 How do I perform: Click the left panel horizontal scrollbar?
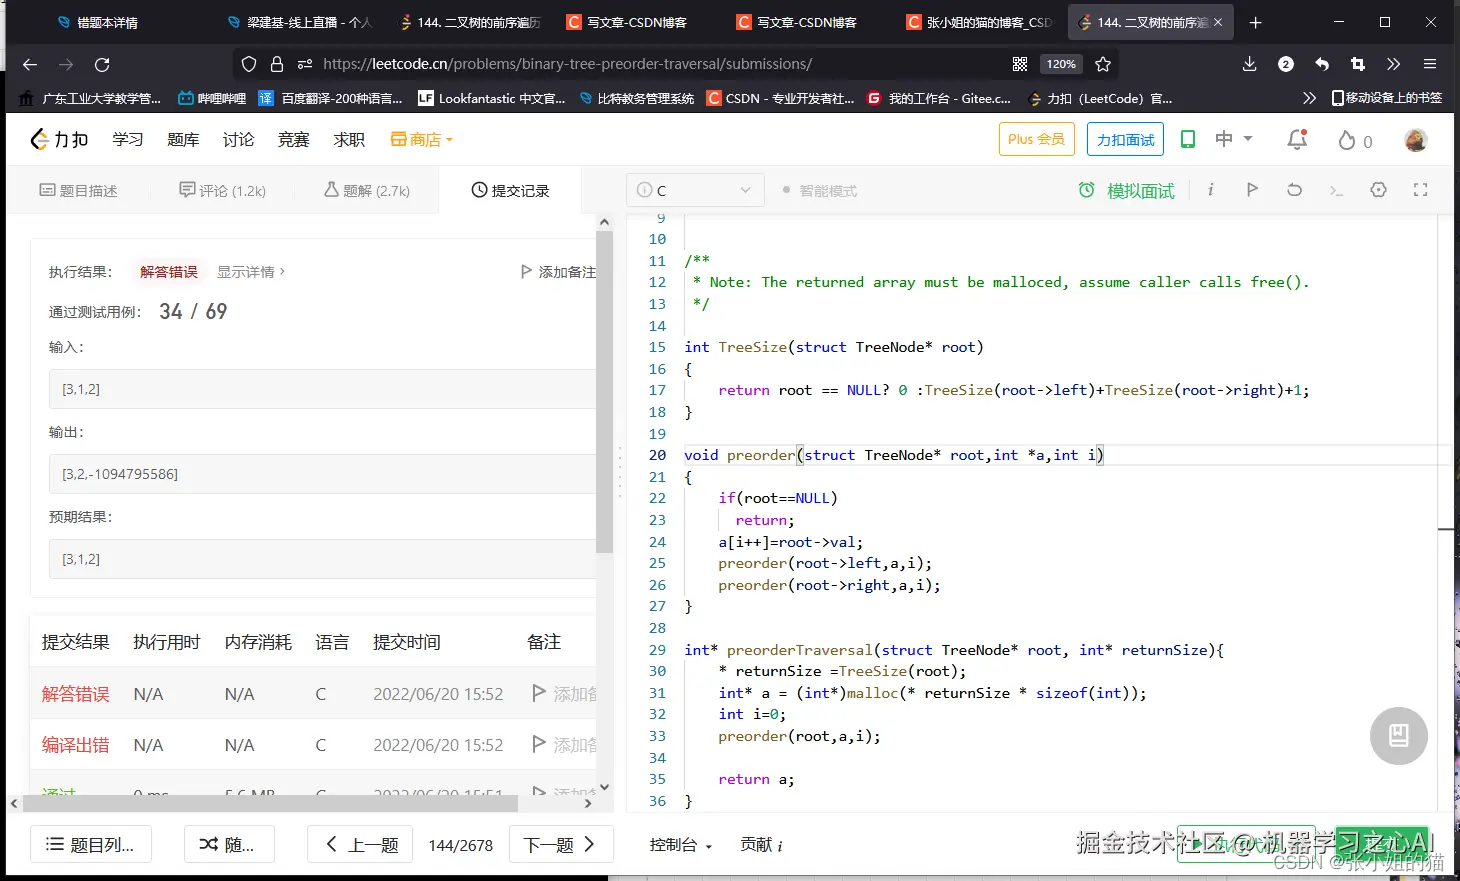coord(270,802)
